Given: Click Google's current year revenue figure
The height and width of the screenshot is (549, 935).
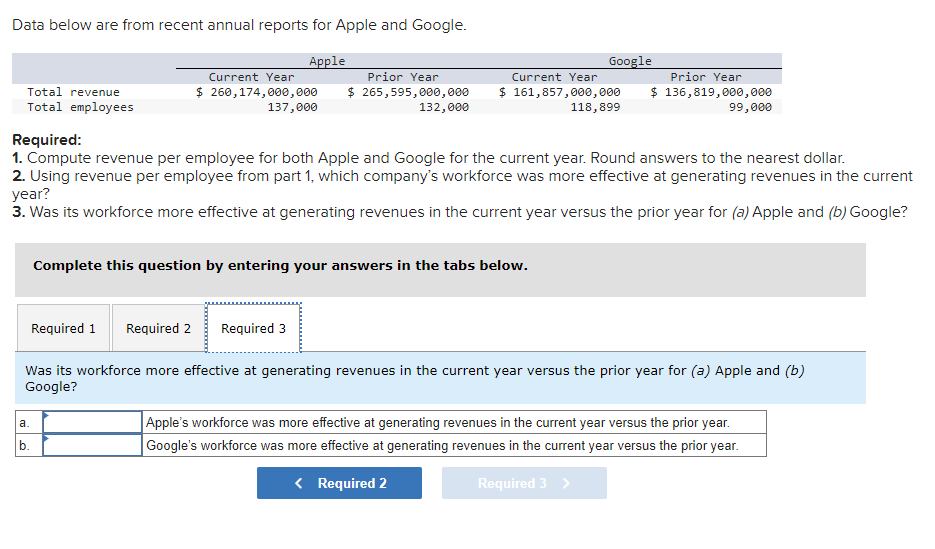Looking at the screenshot, I should pyautogui.click(x=560, y=92).
